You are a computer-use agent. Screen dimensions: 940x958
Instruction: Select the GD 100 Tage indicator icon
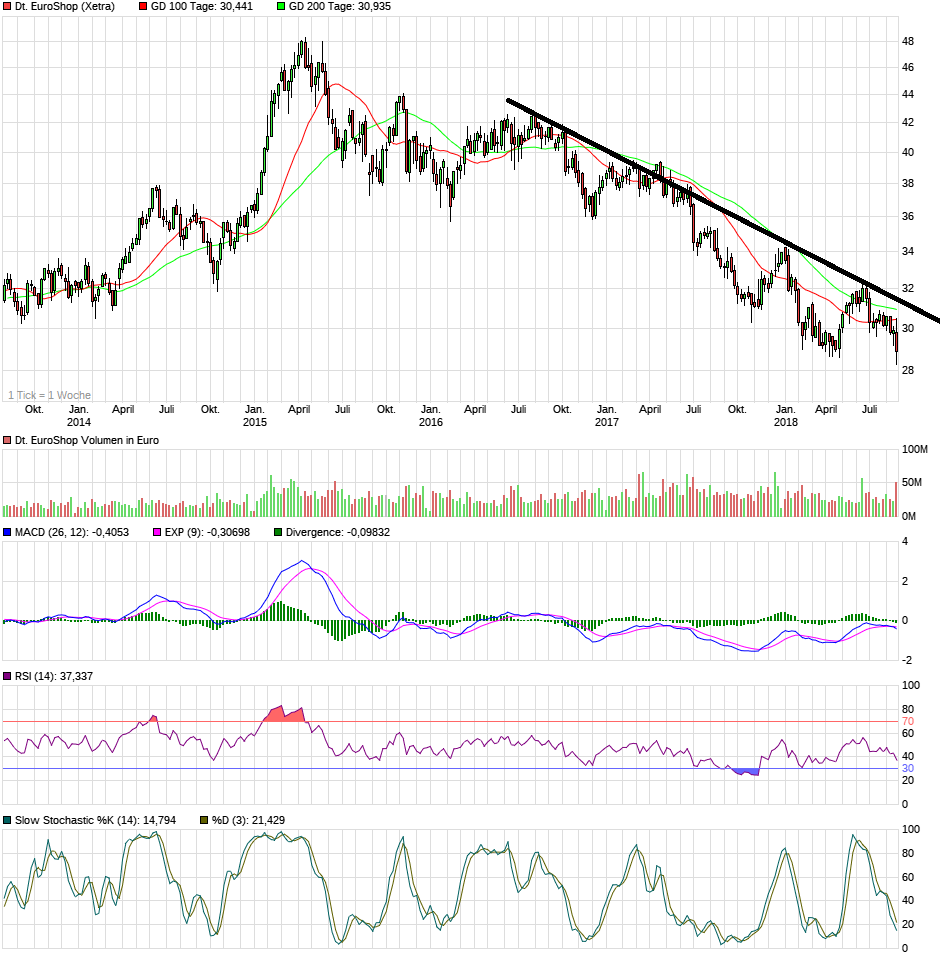point(143,8)
